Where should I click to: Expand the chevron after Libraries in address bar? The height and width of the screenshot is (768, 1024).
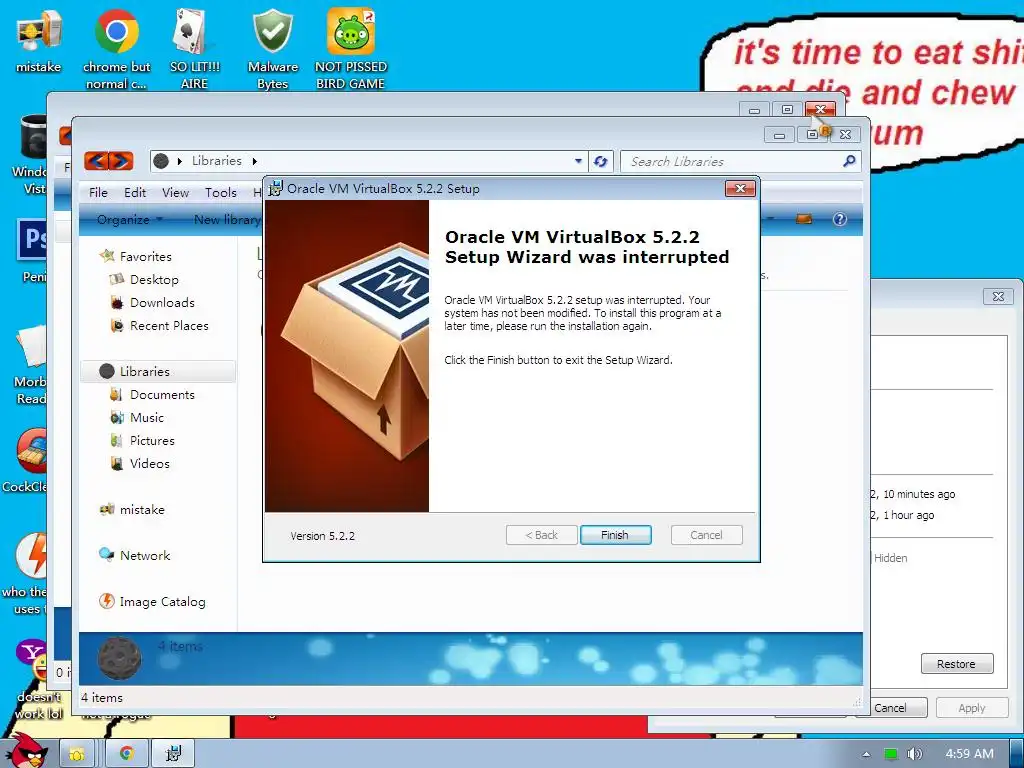point(255,161)
